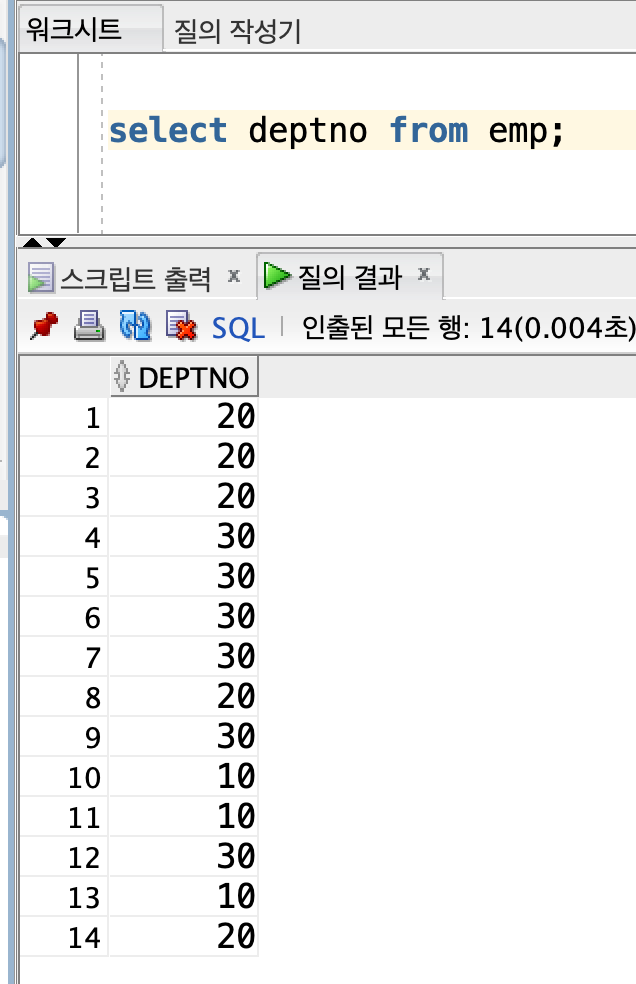The width and height of the screenshot is (636, 984).
Task: Close the 스크립트 출력 tab
Action: pos(234,275)
